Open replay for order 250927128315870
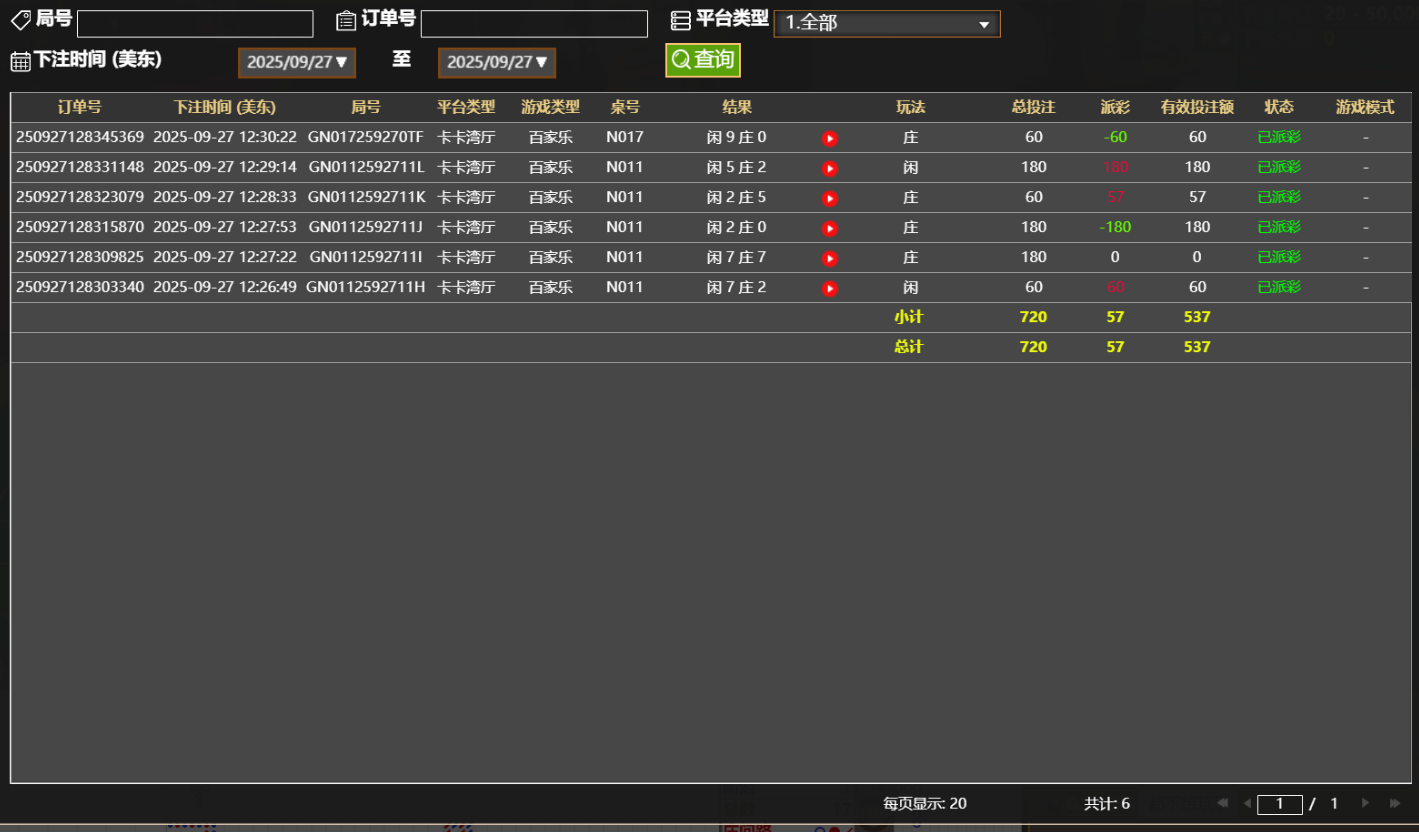 click(829, 228)
